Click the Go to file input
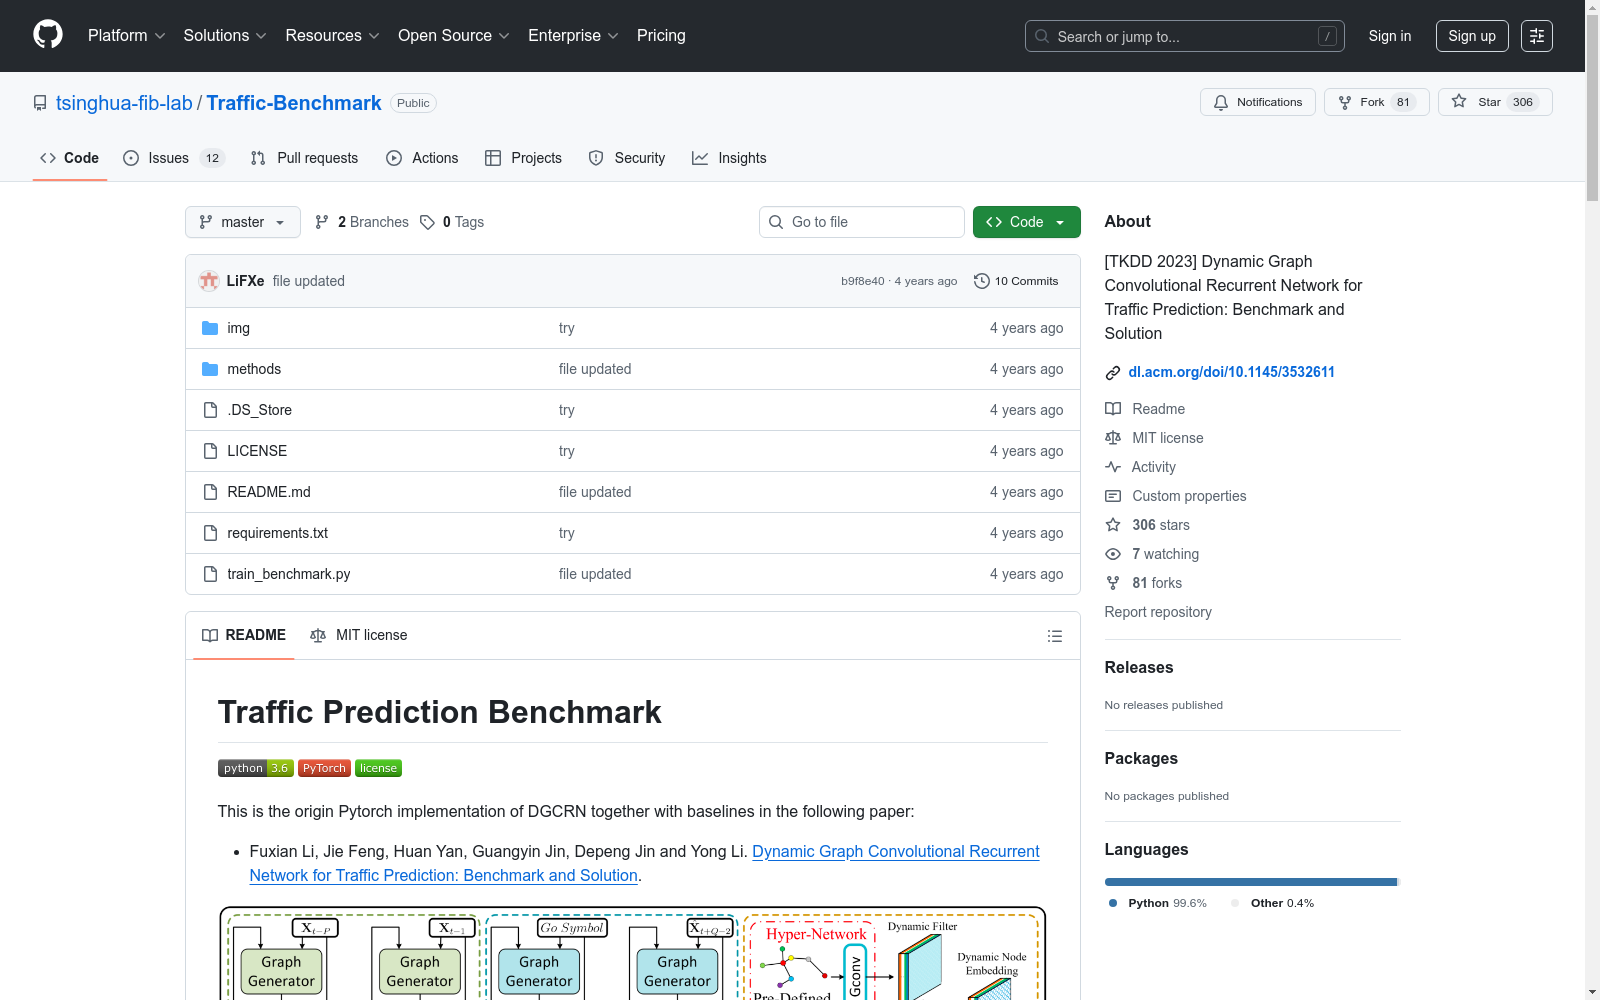This screenshot has height=1000, width=1600. point(862,222)
